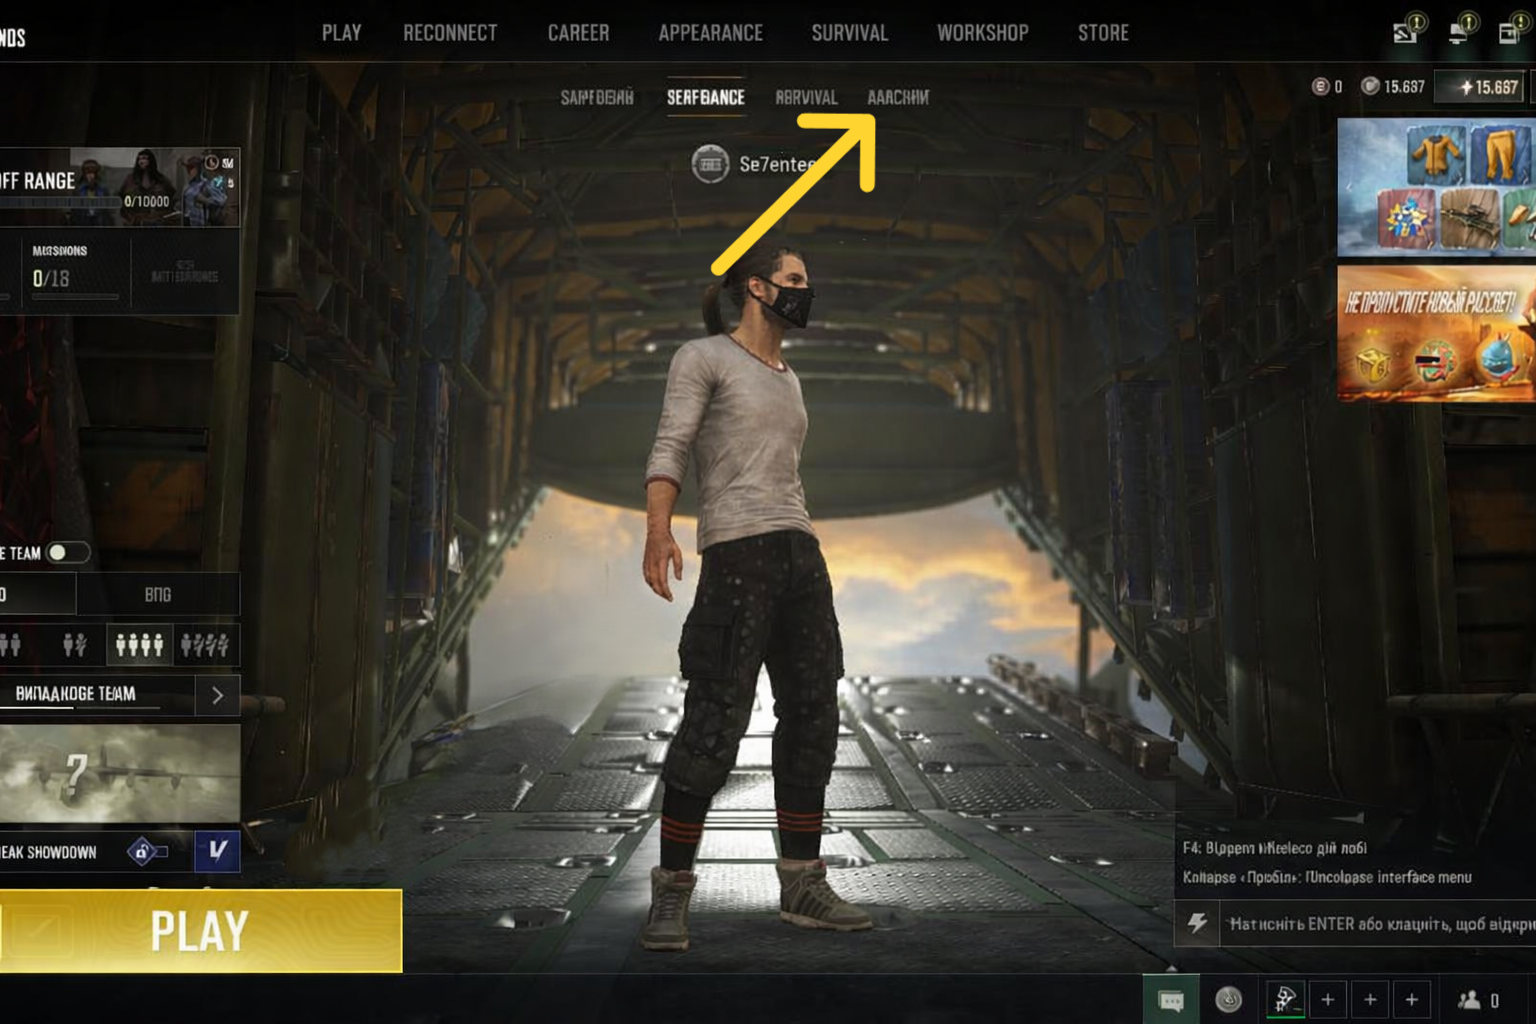Image resolution: width=1536 pixels, height=1024 pixels.
Task: Open the sub-tab between SERFBANCE and AARCHIM
Action: 806,97
